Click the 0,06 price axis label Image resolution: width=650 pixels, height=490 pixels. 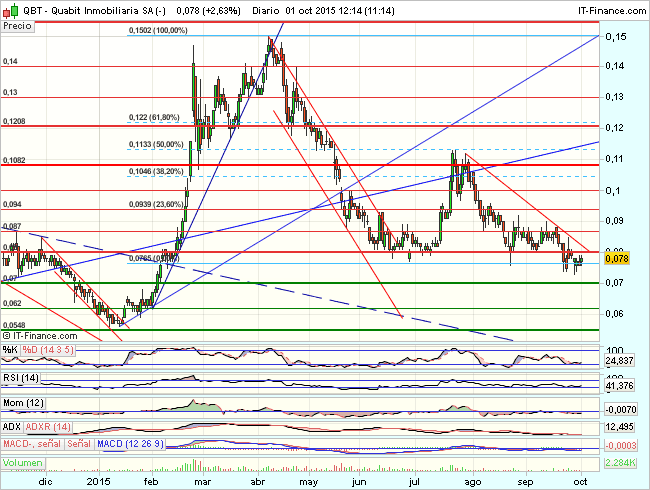click(x=614, y=314)
